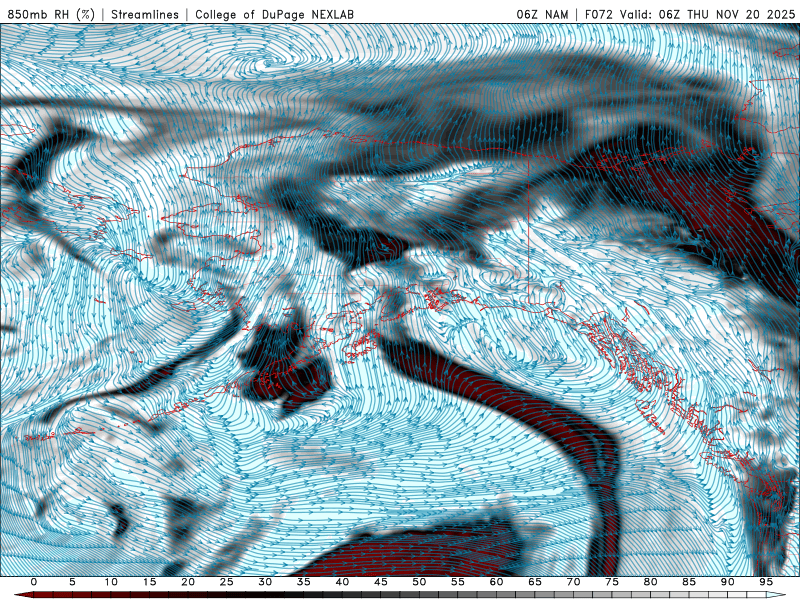Click "College of DuPage NEXLAB" text
800x600 pixels.
click(274, 14)
